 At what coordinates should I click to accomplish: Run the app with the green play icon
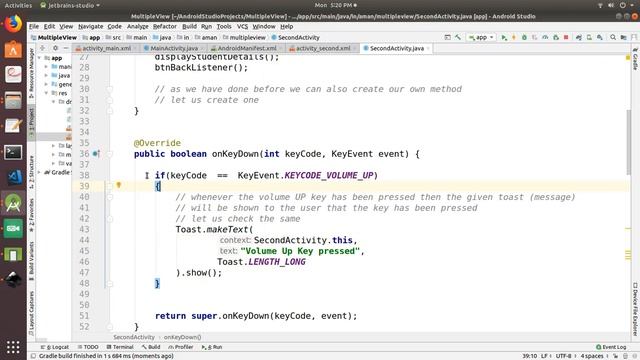point(504,38)
